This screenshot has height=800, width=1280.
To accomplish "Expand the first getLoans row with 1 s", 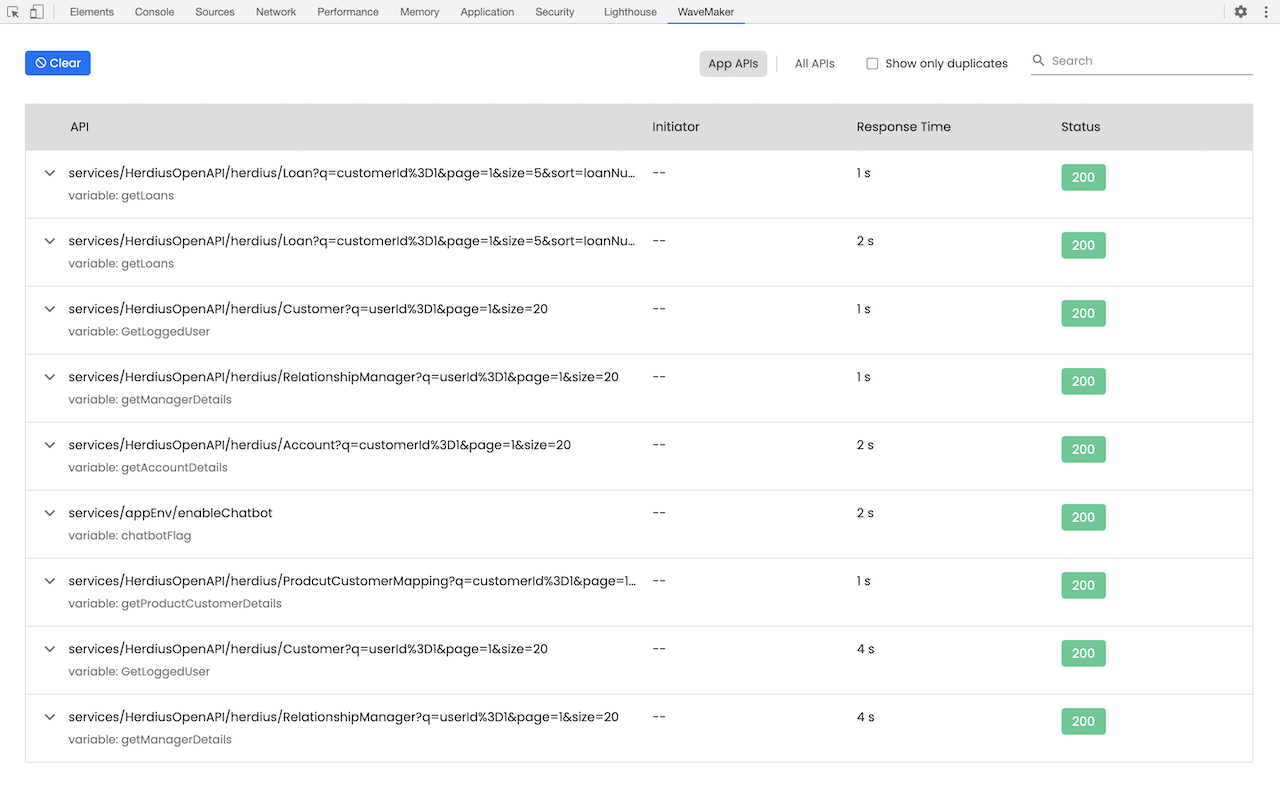I will tap(50, 173).
